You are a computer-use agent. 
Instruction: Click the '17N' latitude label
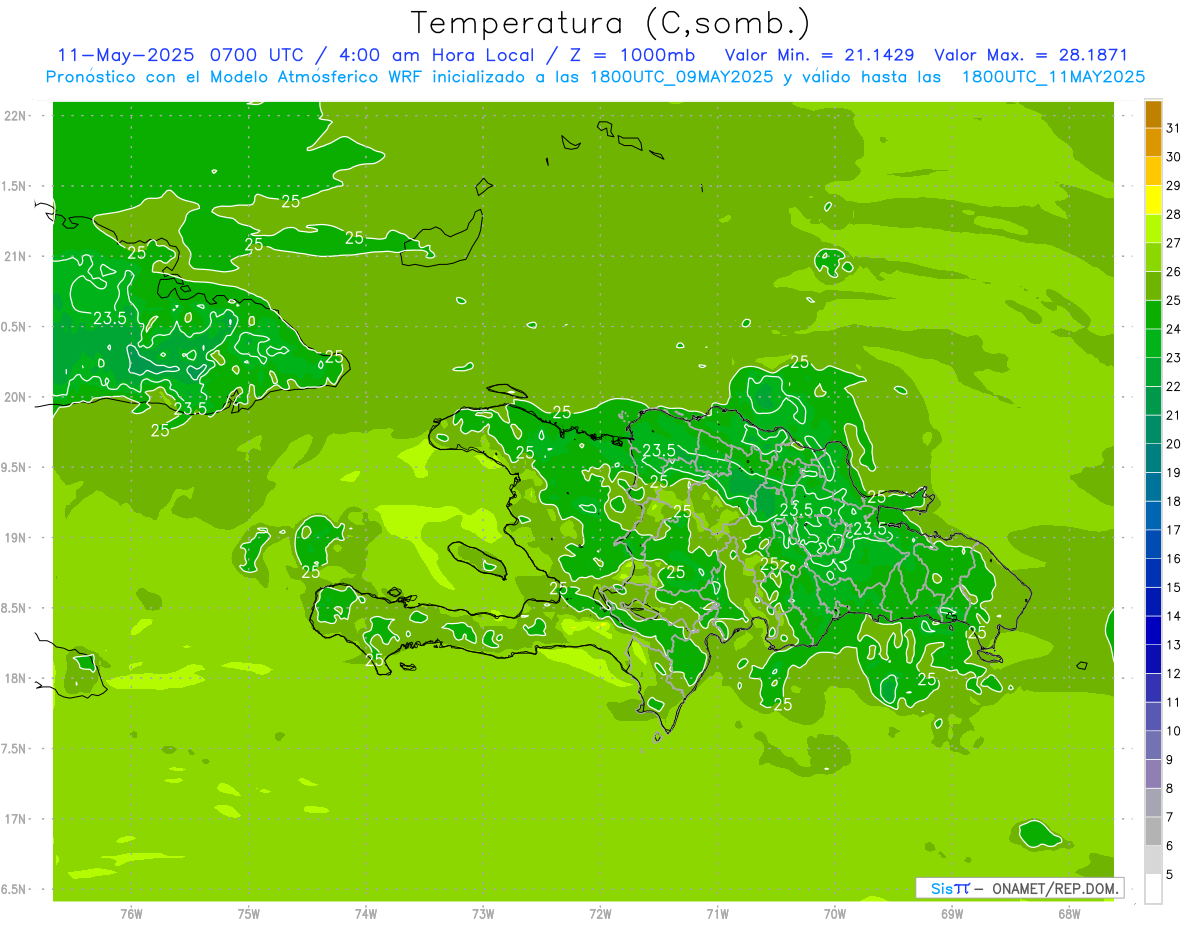tap(15, 819)
